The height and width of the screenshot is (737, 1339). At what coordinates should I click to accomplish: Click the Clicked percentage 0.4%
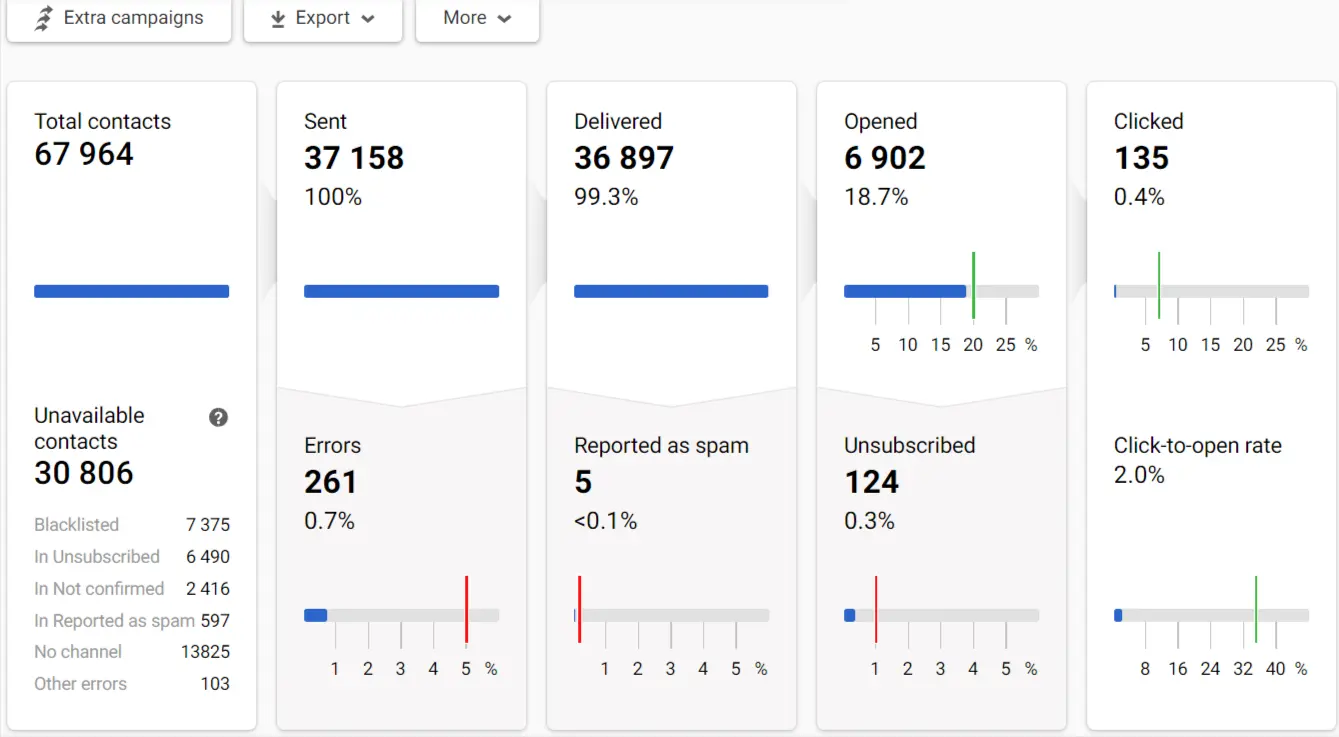point(1139,197)
